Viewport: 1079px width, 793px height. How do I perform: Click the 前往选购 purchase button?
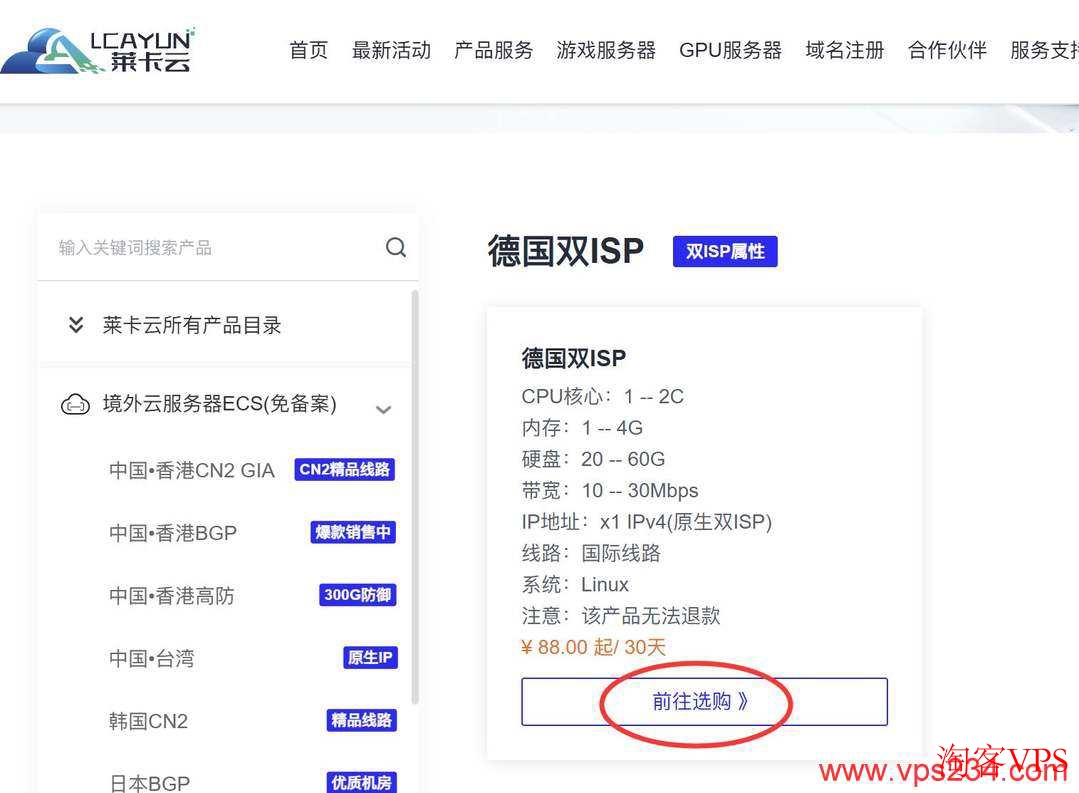coord(705,701)
